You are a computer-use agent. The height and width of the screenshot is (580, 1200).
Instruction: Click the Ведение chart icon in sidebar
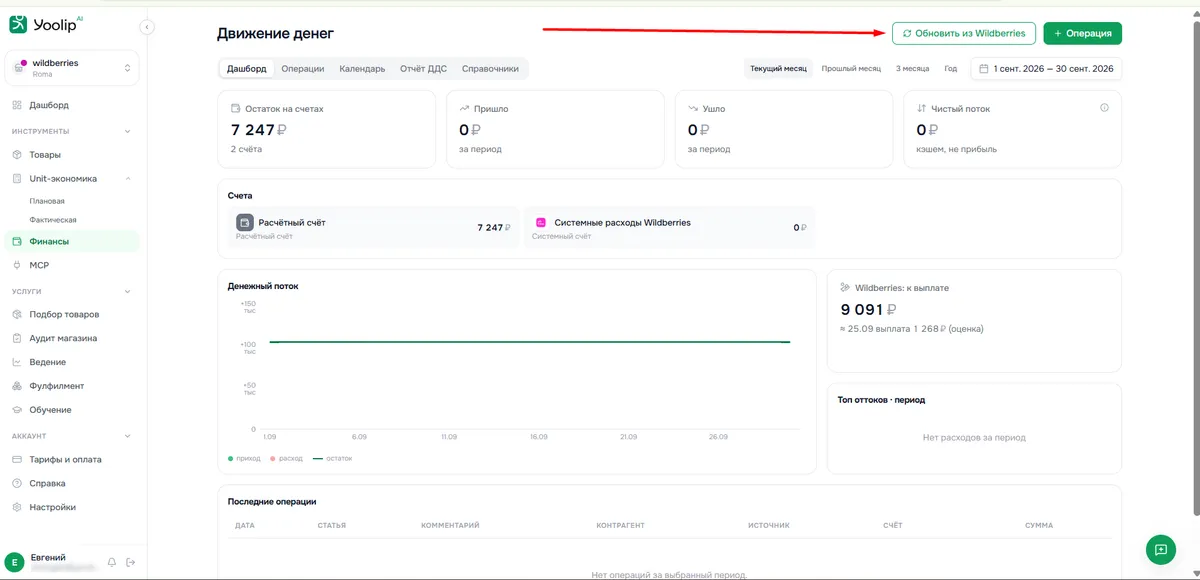point(17,362)
